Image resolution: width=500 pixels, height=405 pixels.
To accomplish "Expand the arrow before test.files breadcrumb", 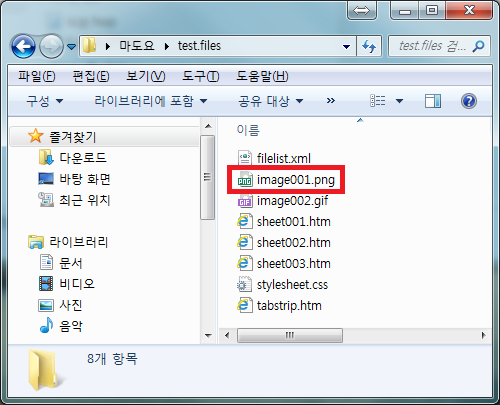I will tap(167, 46).
